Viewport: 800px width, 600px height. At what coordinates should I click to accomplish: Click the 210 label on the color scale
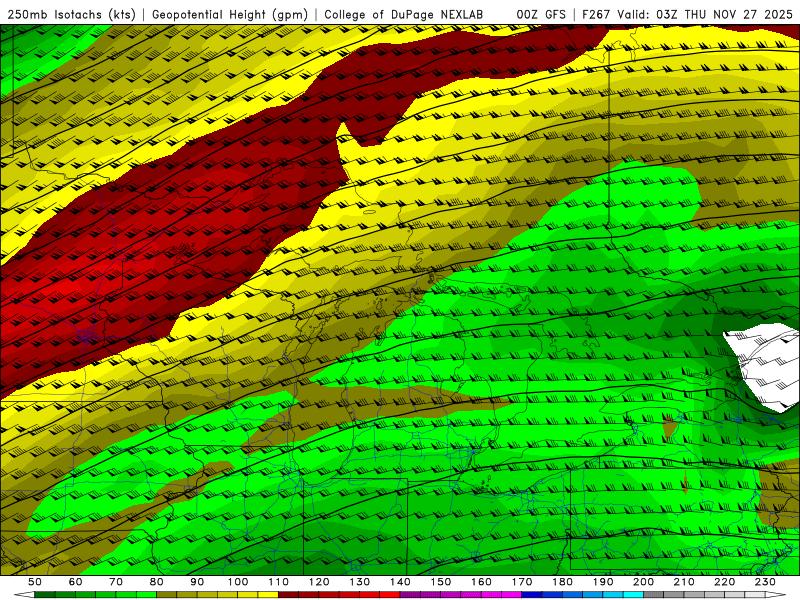click(684, 582)
